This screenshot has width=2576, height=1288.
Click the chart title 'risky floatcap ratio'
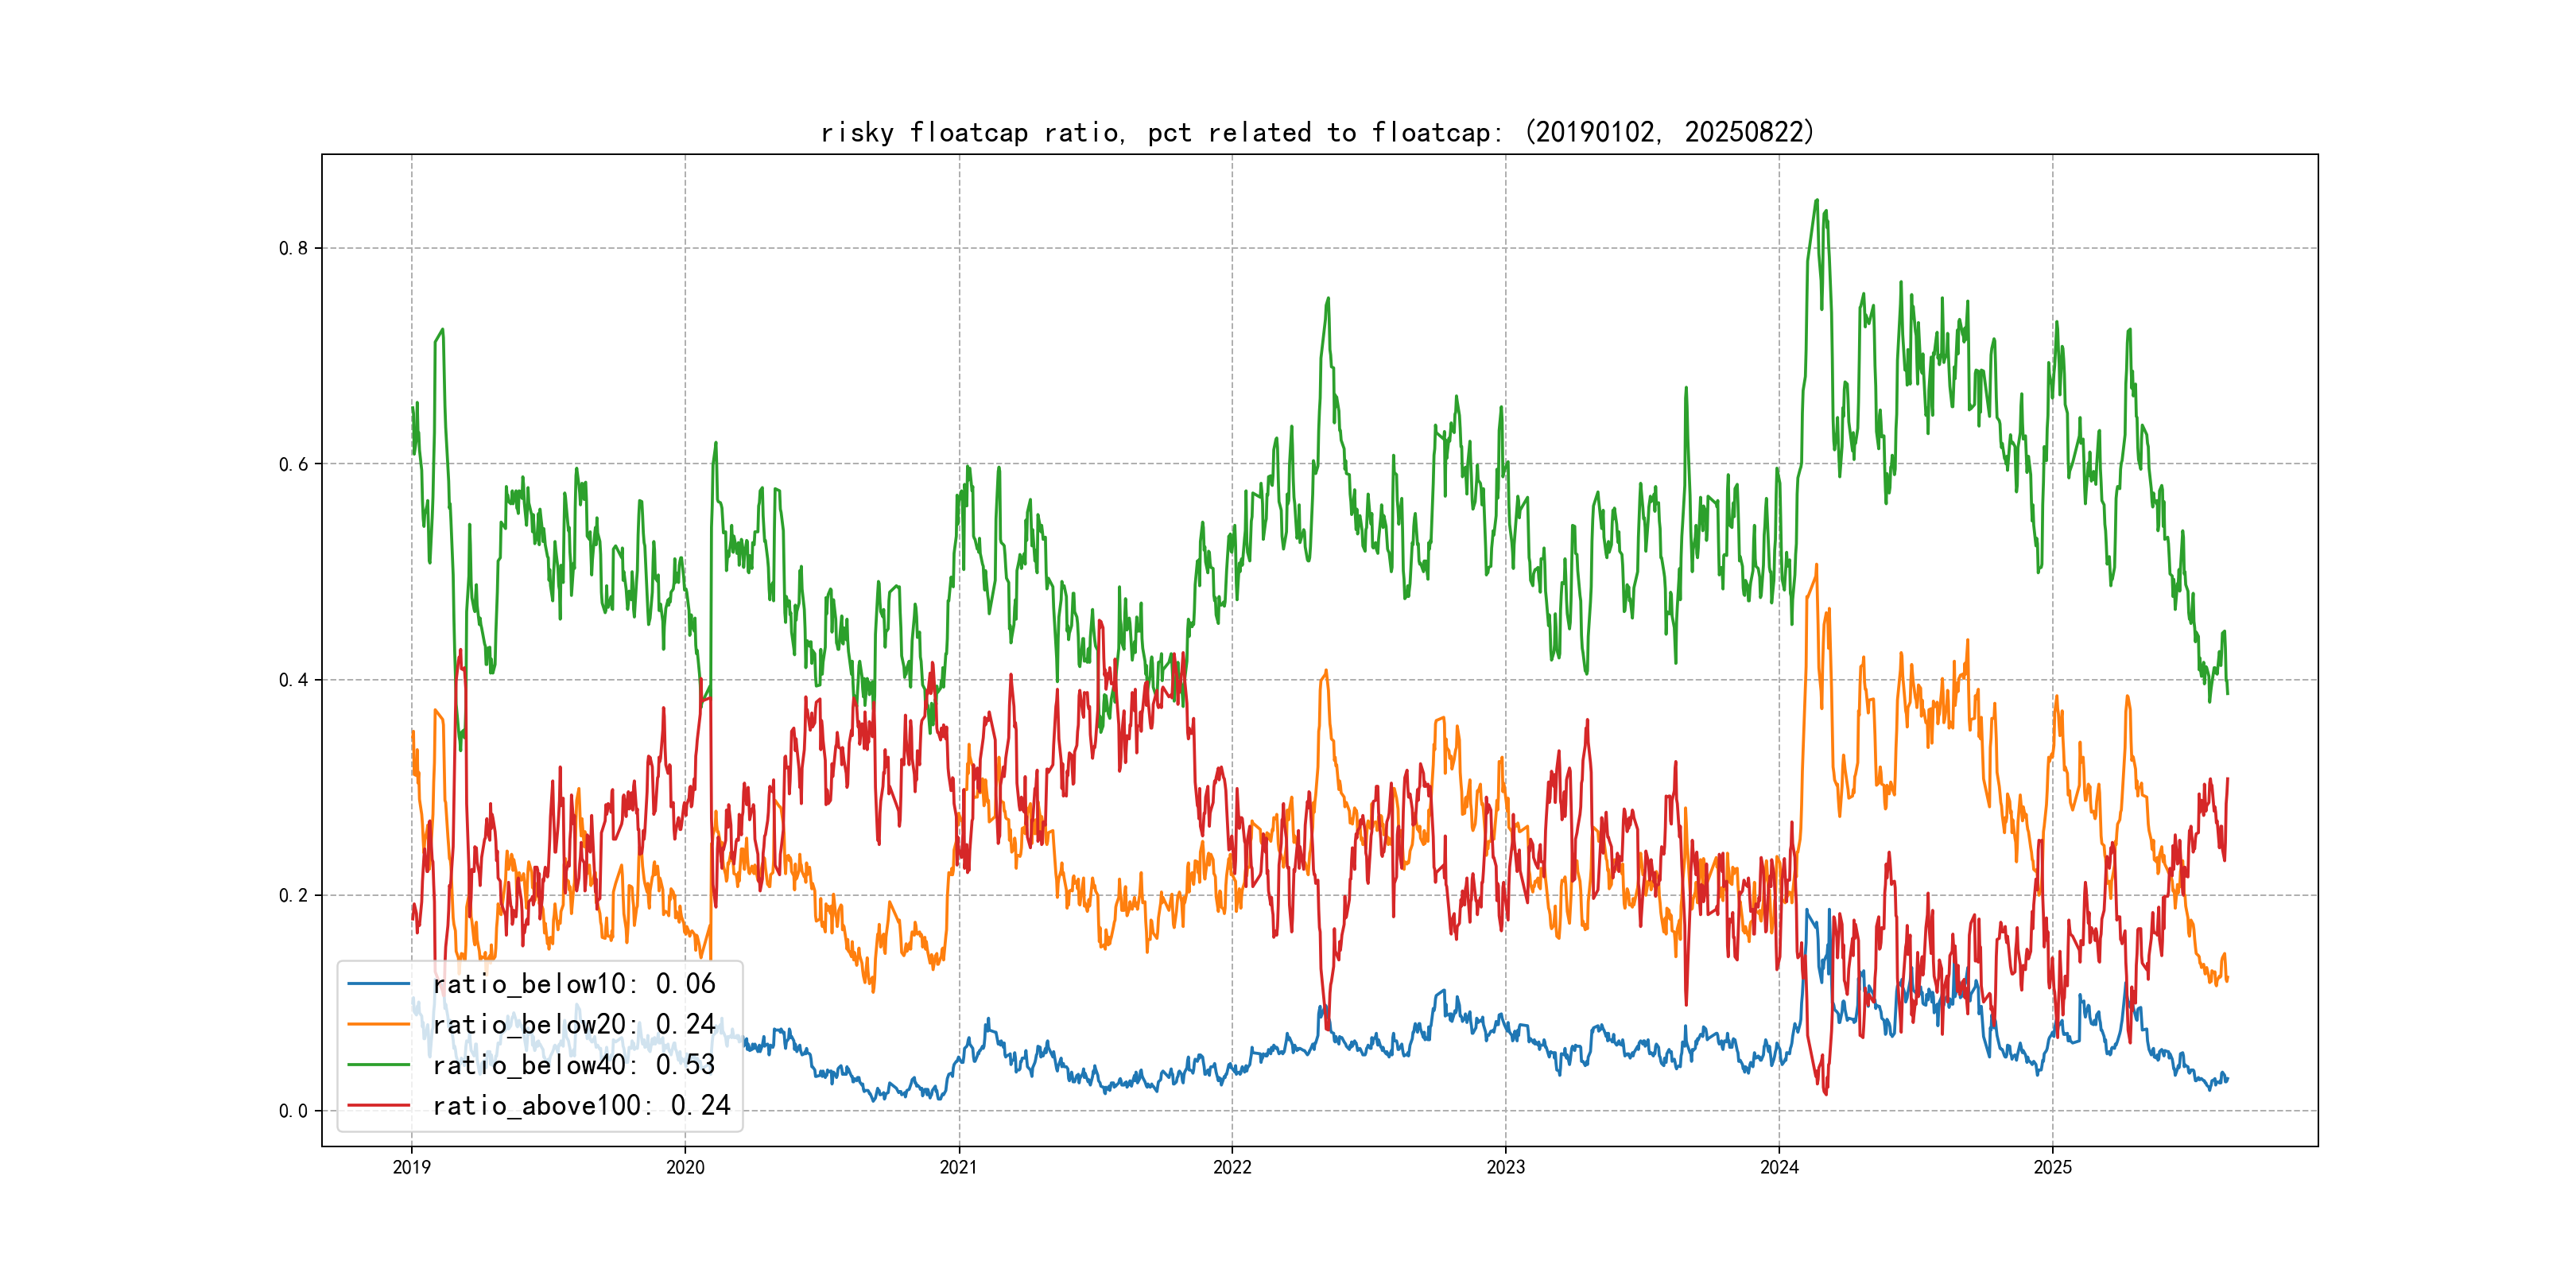tap(1317, 132)
